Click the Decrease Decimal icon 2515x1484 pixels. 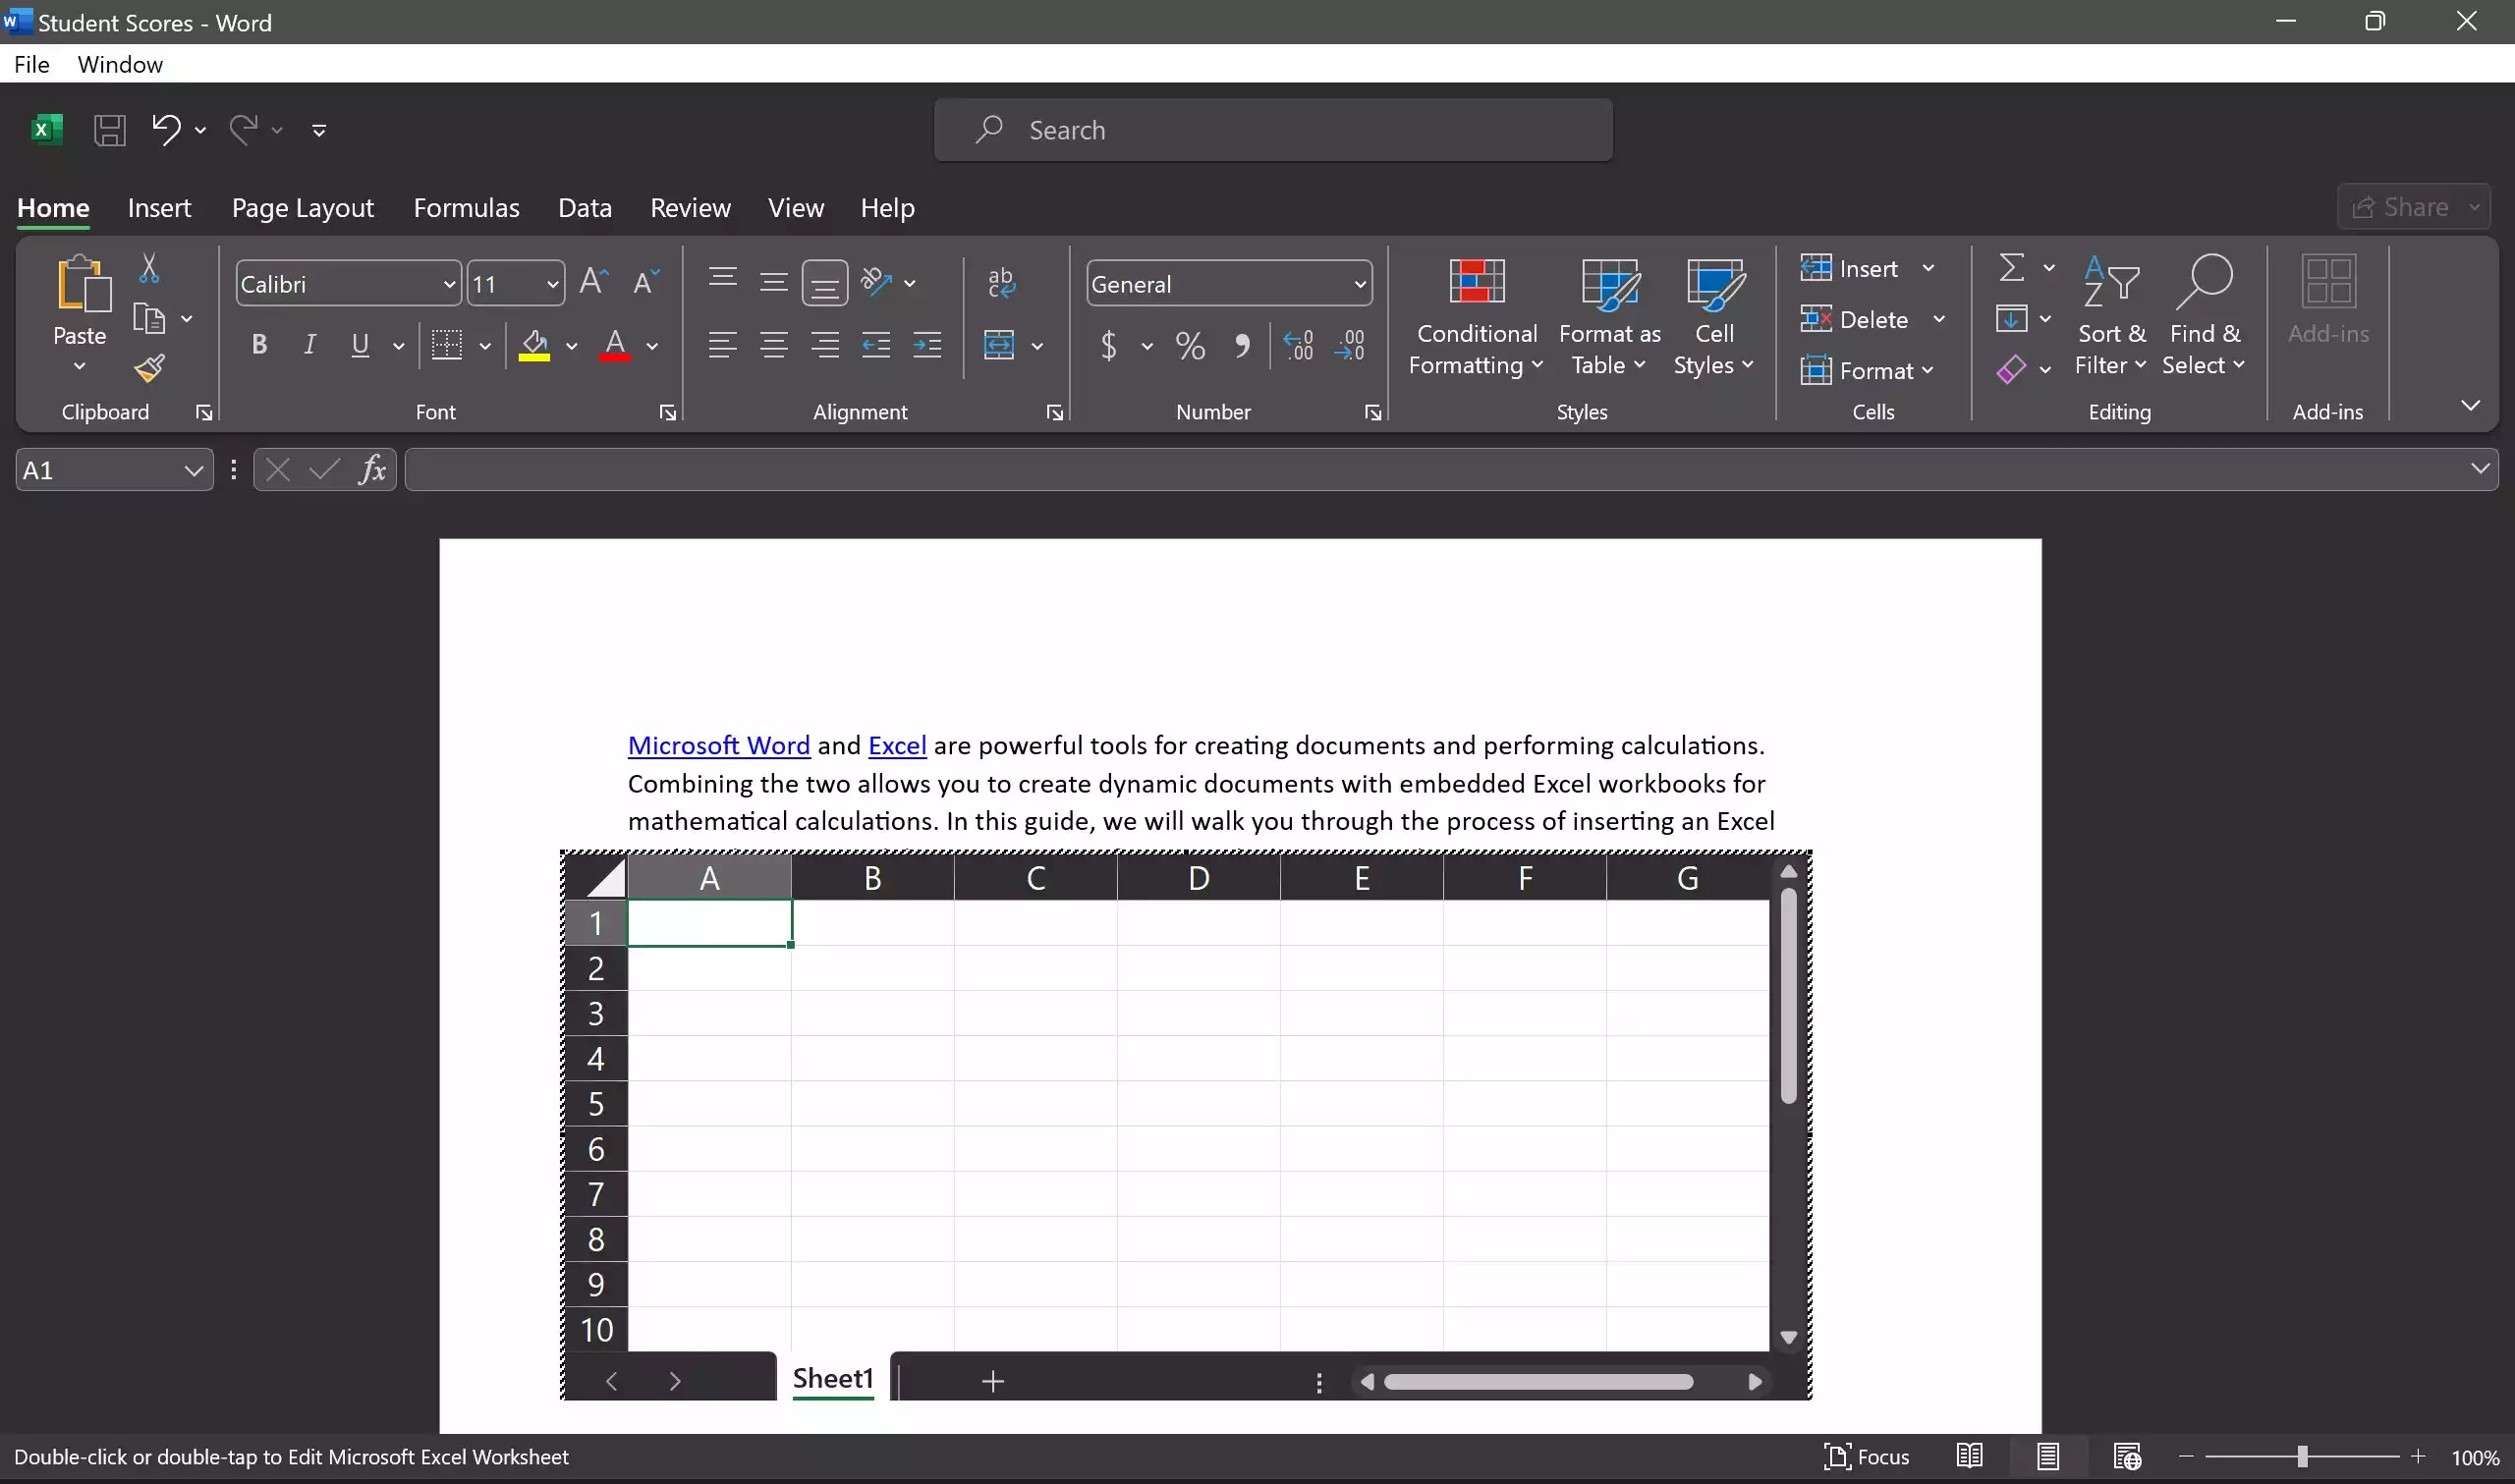click(1351, 345)
